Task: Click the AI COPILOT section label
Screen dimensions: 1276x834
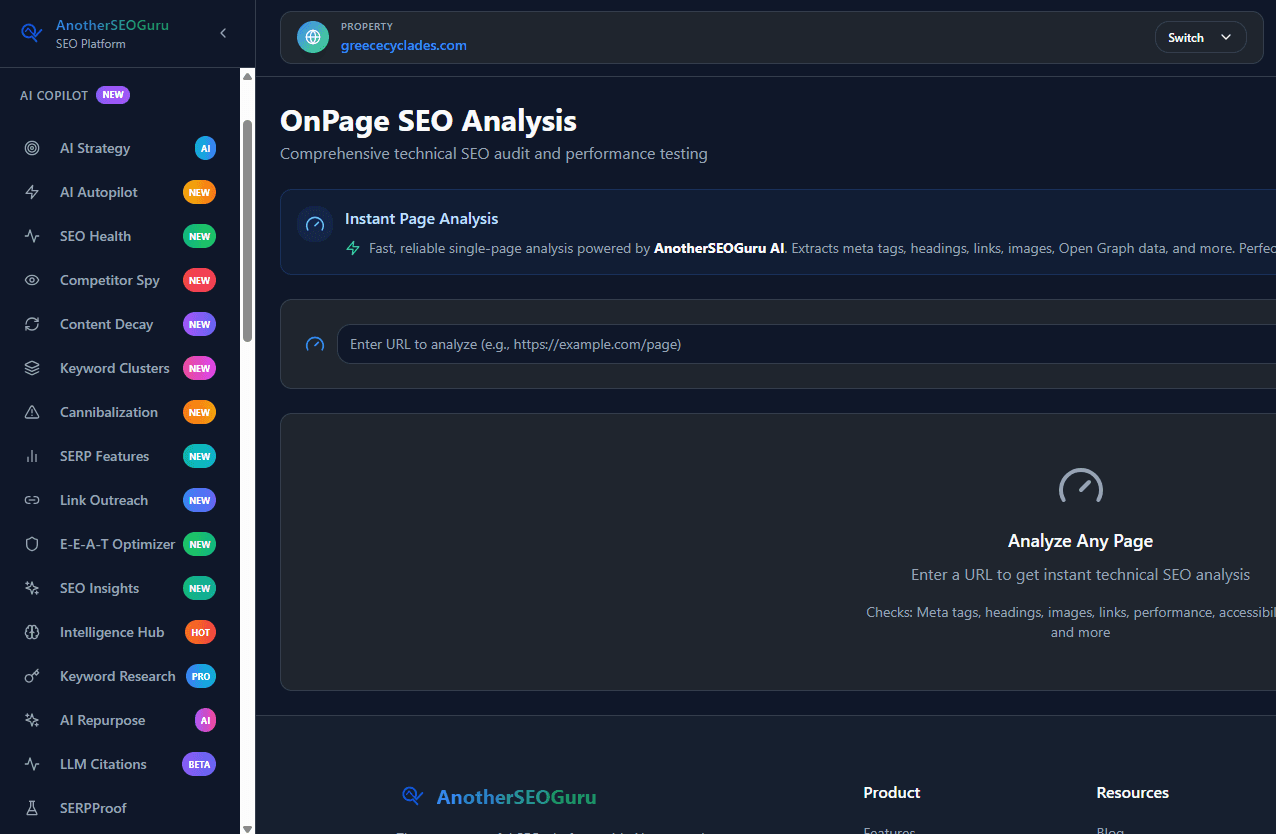Action: 54,95
